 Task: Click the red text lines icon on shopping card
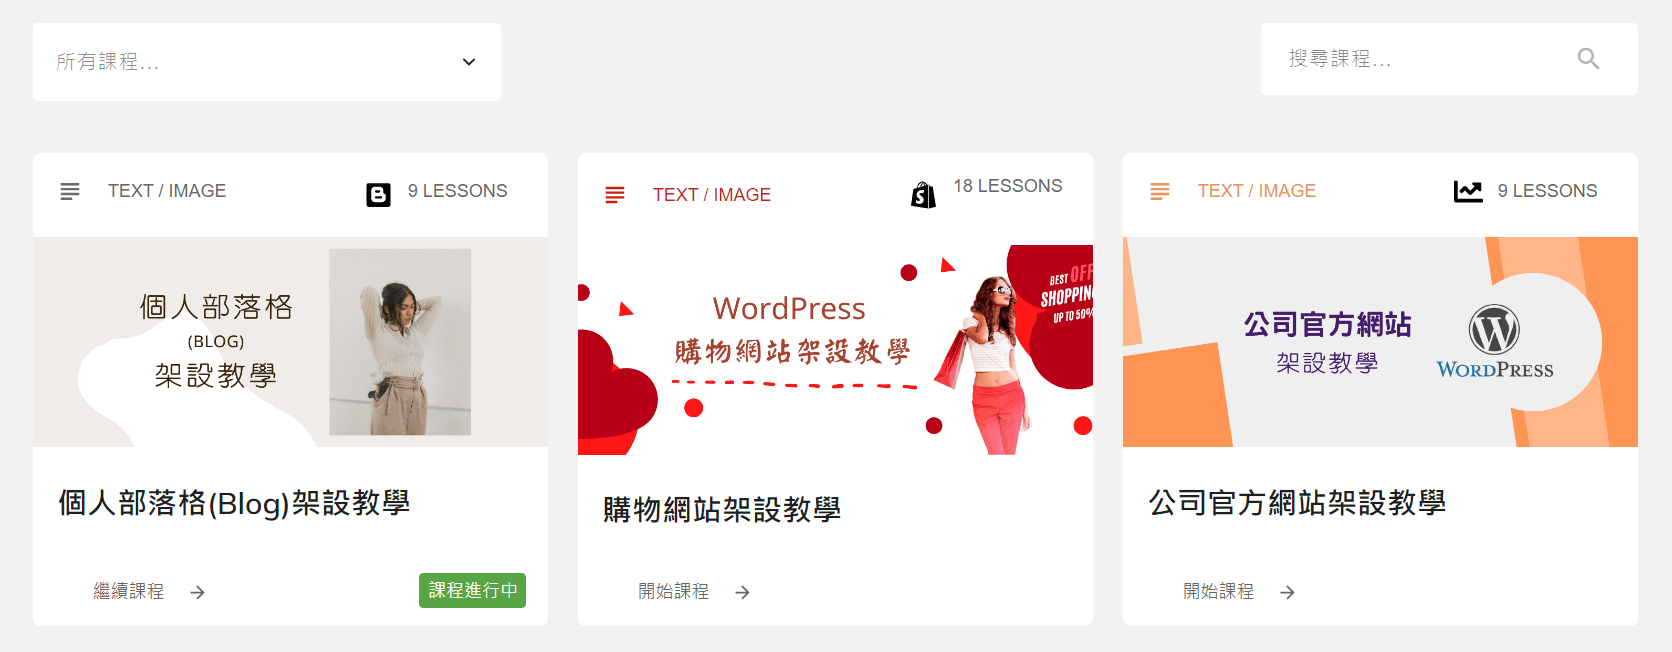point(615,195)
